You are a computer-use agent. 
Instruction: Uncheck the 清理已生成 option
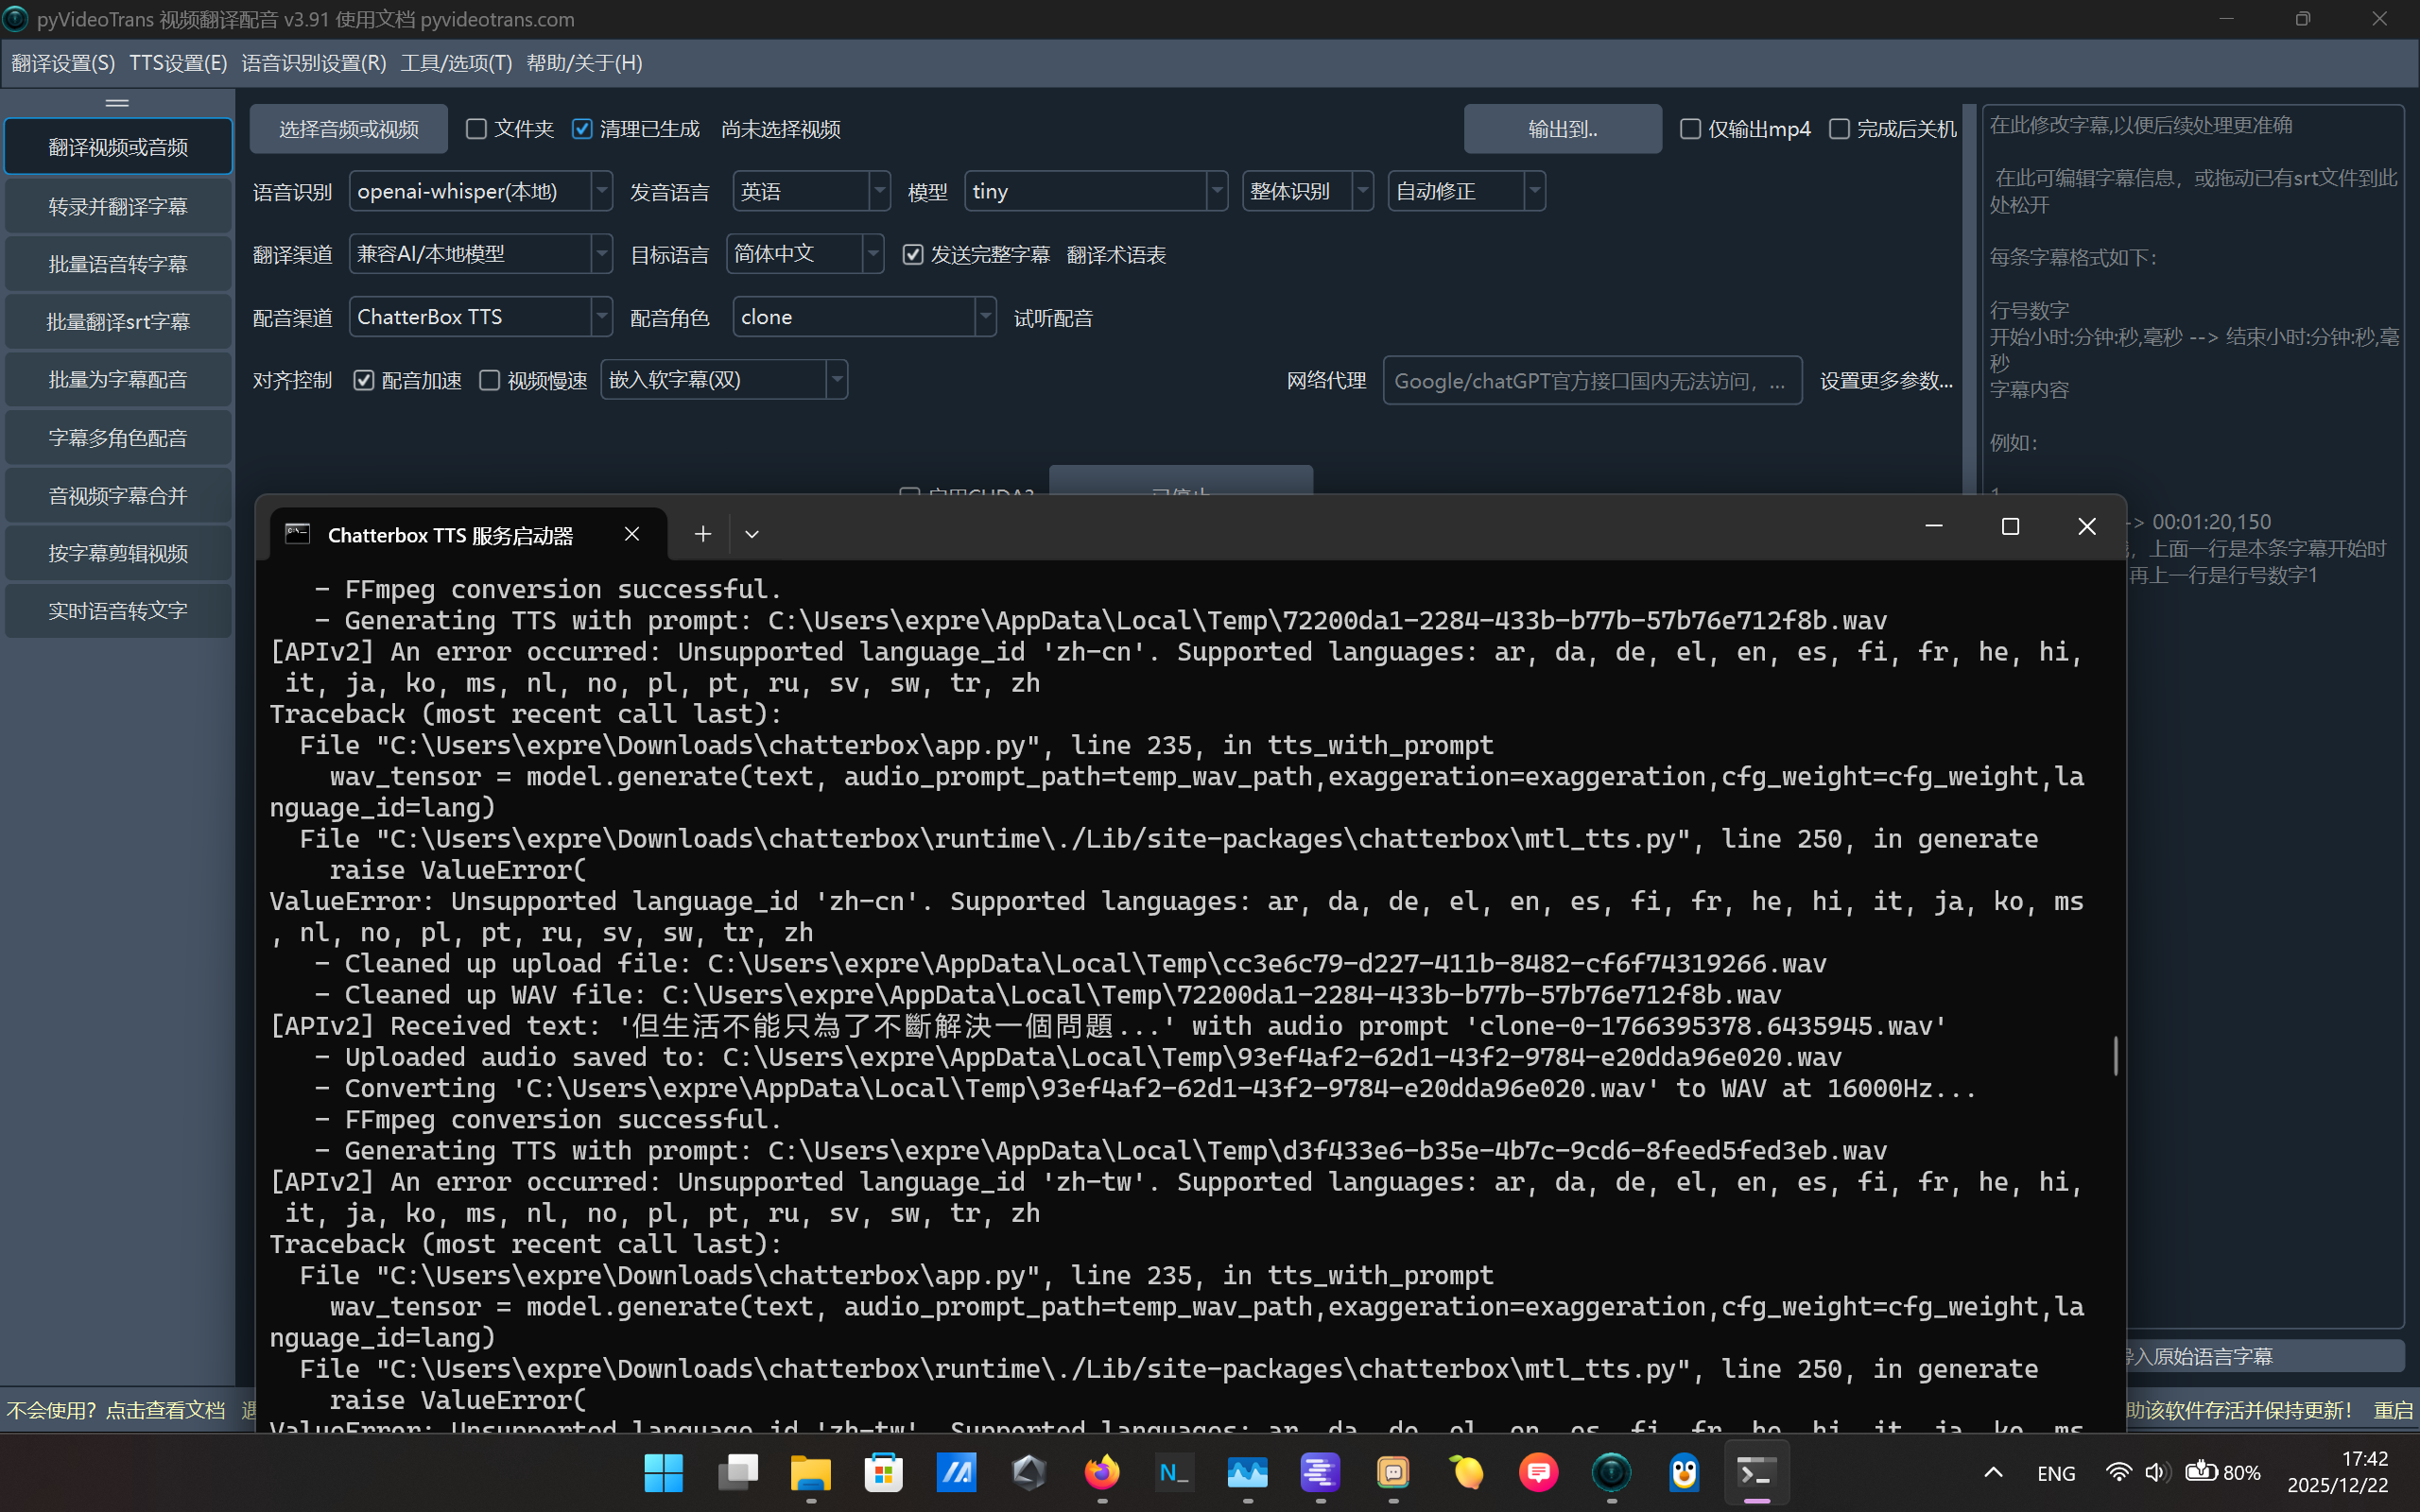pos(582,129)
